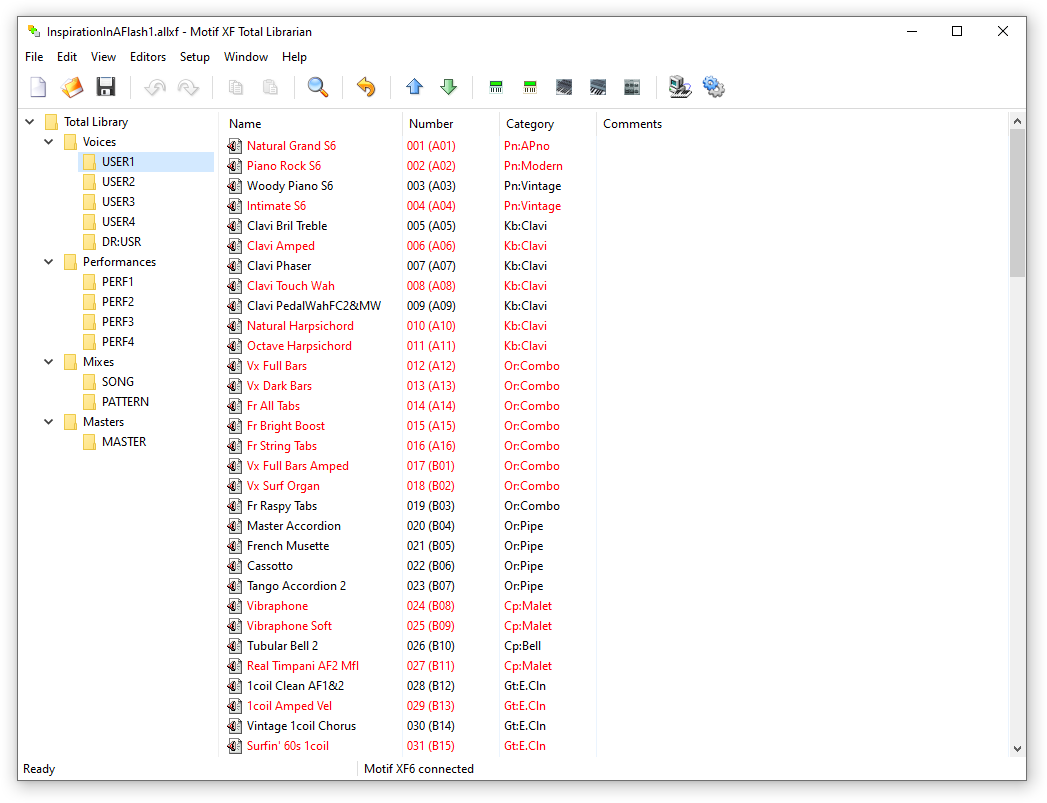Click the Number column header
This screenshot has width=1047, height=803.
tap(431, 124)
